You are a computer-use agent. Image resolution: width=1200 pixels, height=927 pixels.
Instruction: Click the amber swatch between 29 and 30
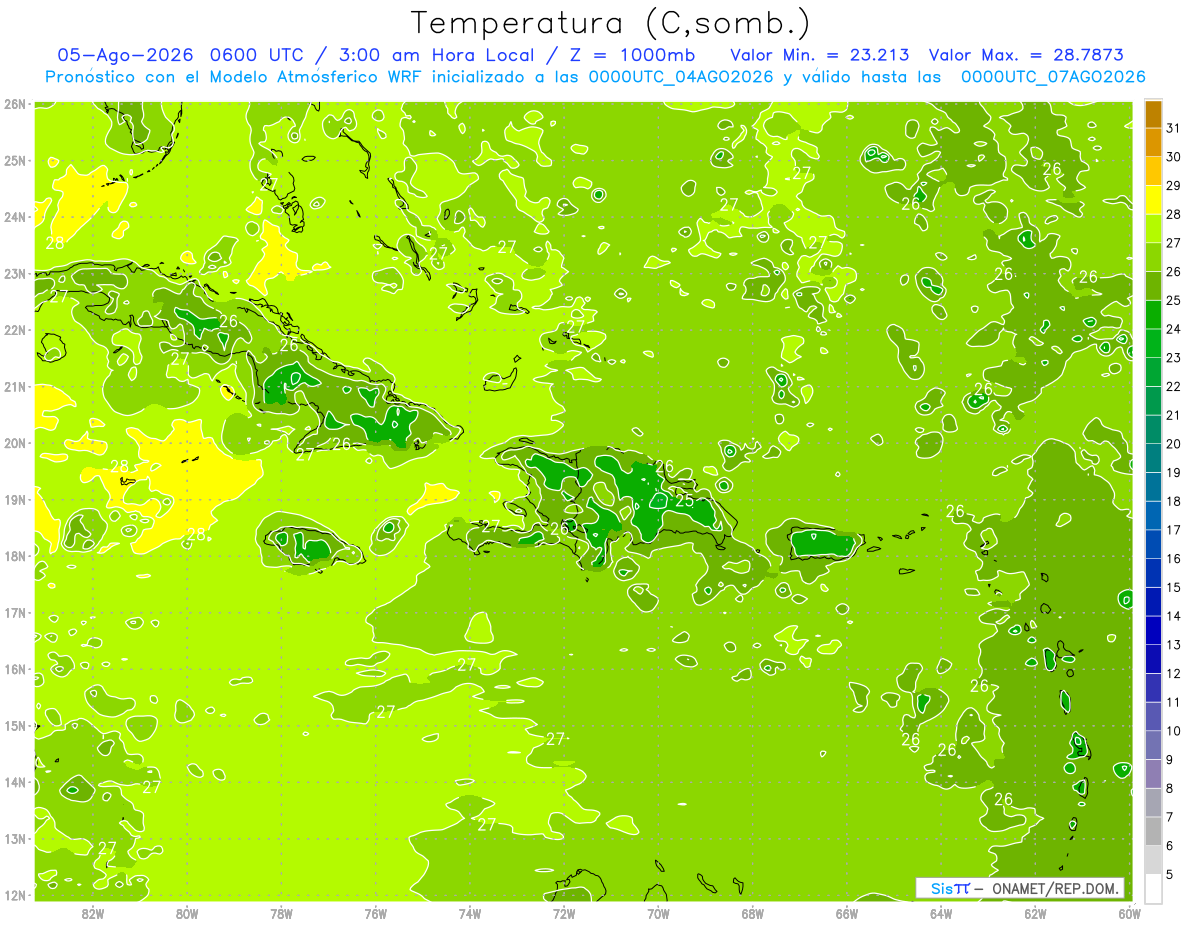[1153, 171]
